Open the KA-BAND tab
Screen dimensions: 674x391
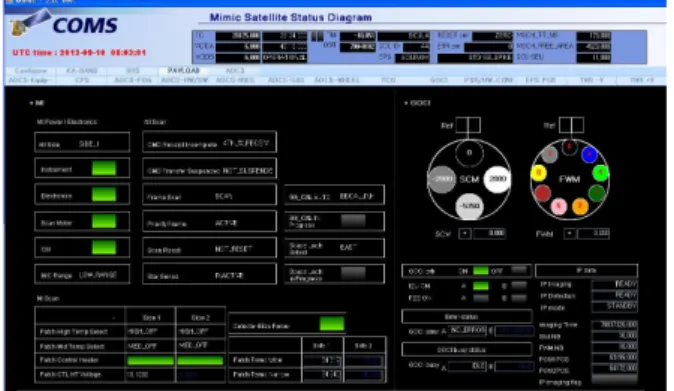click(81, 70)
